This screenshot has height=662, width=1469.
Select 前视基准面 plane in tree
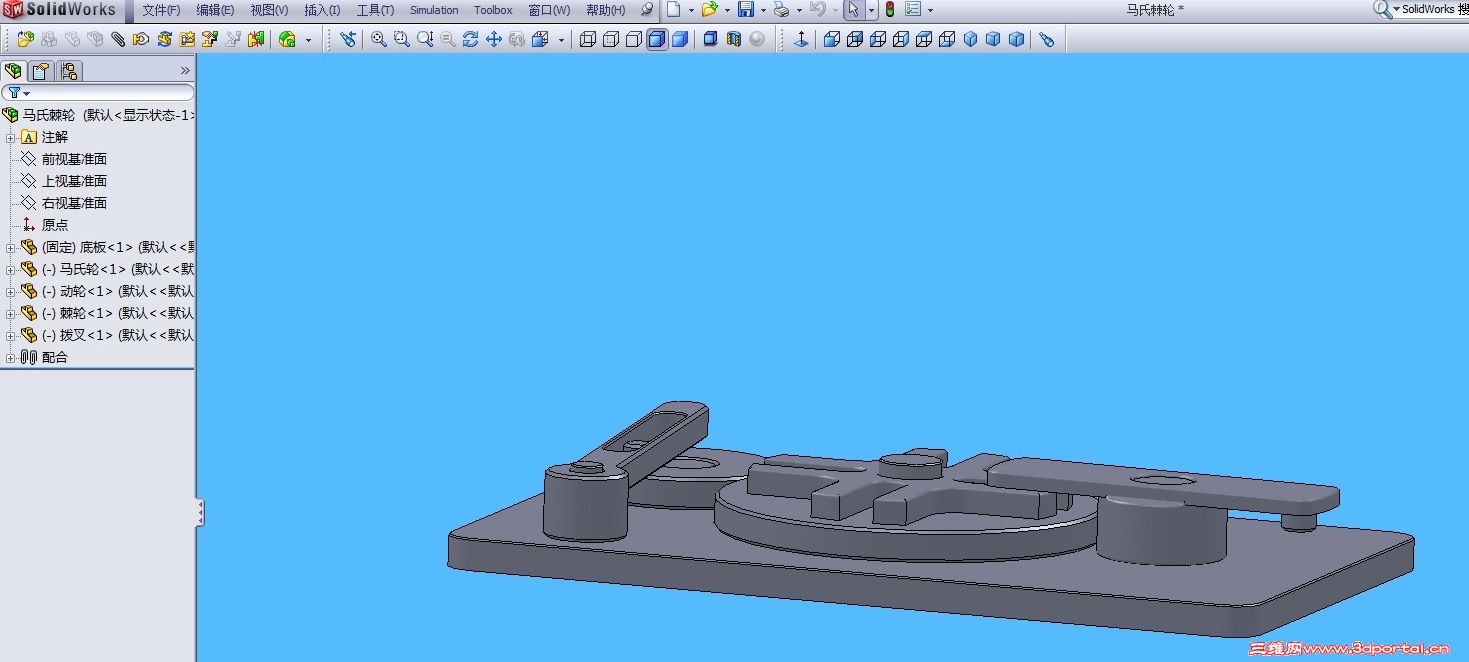click(74, 159)
